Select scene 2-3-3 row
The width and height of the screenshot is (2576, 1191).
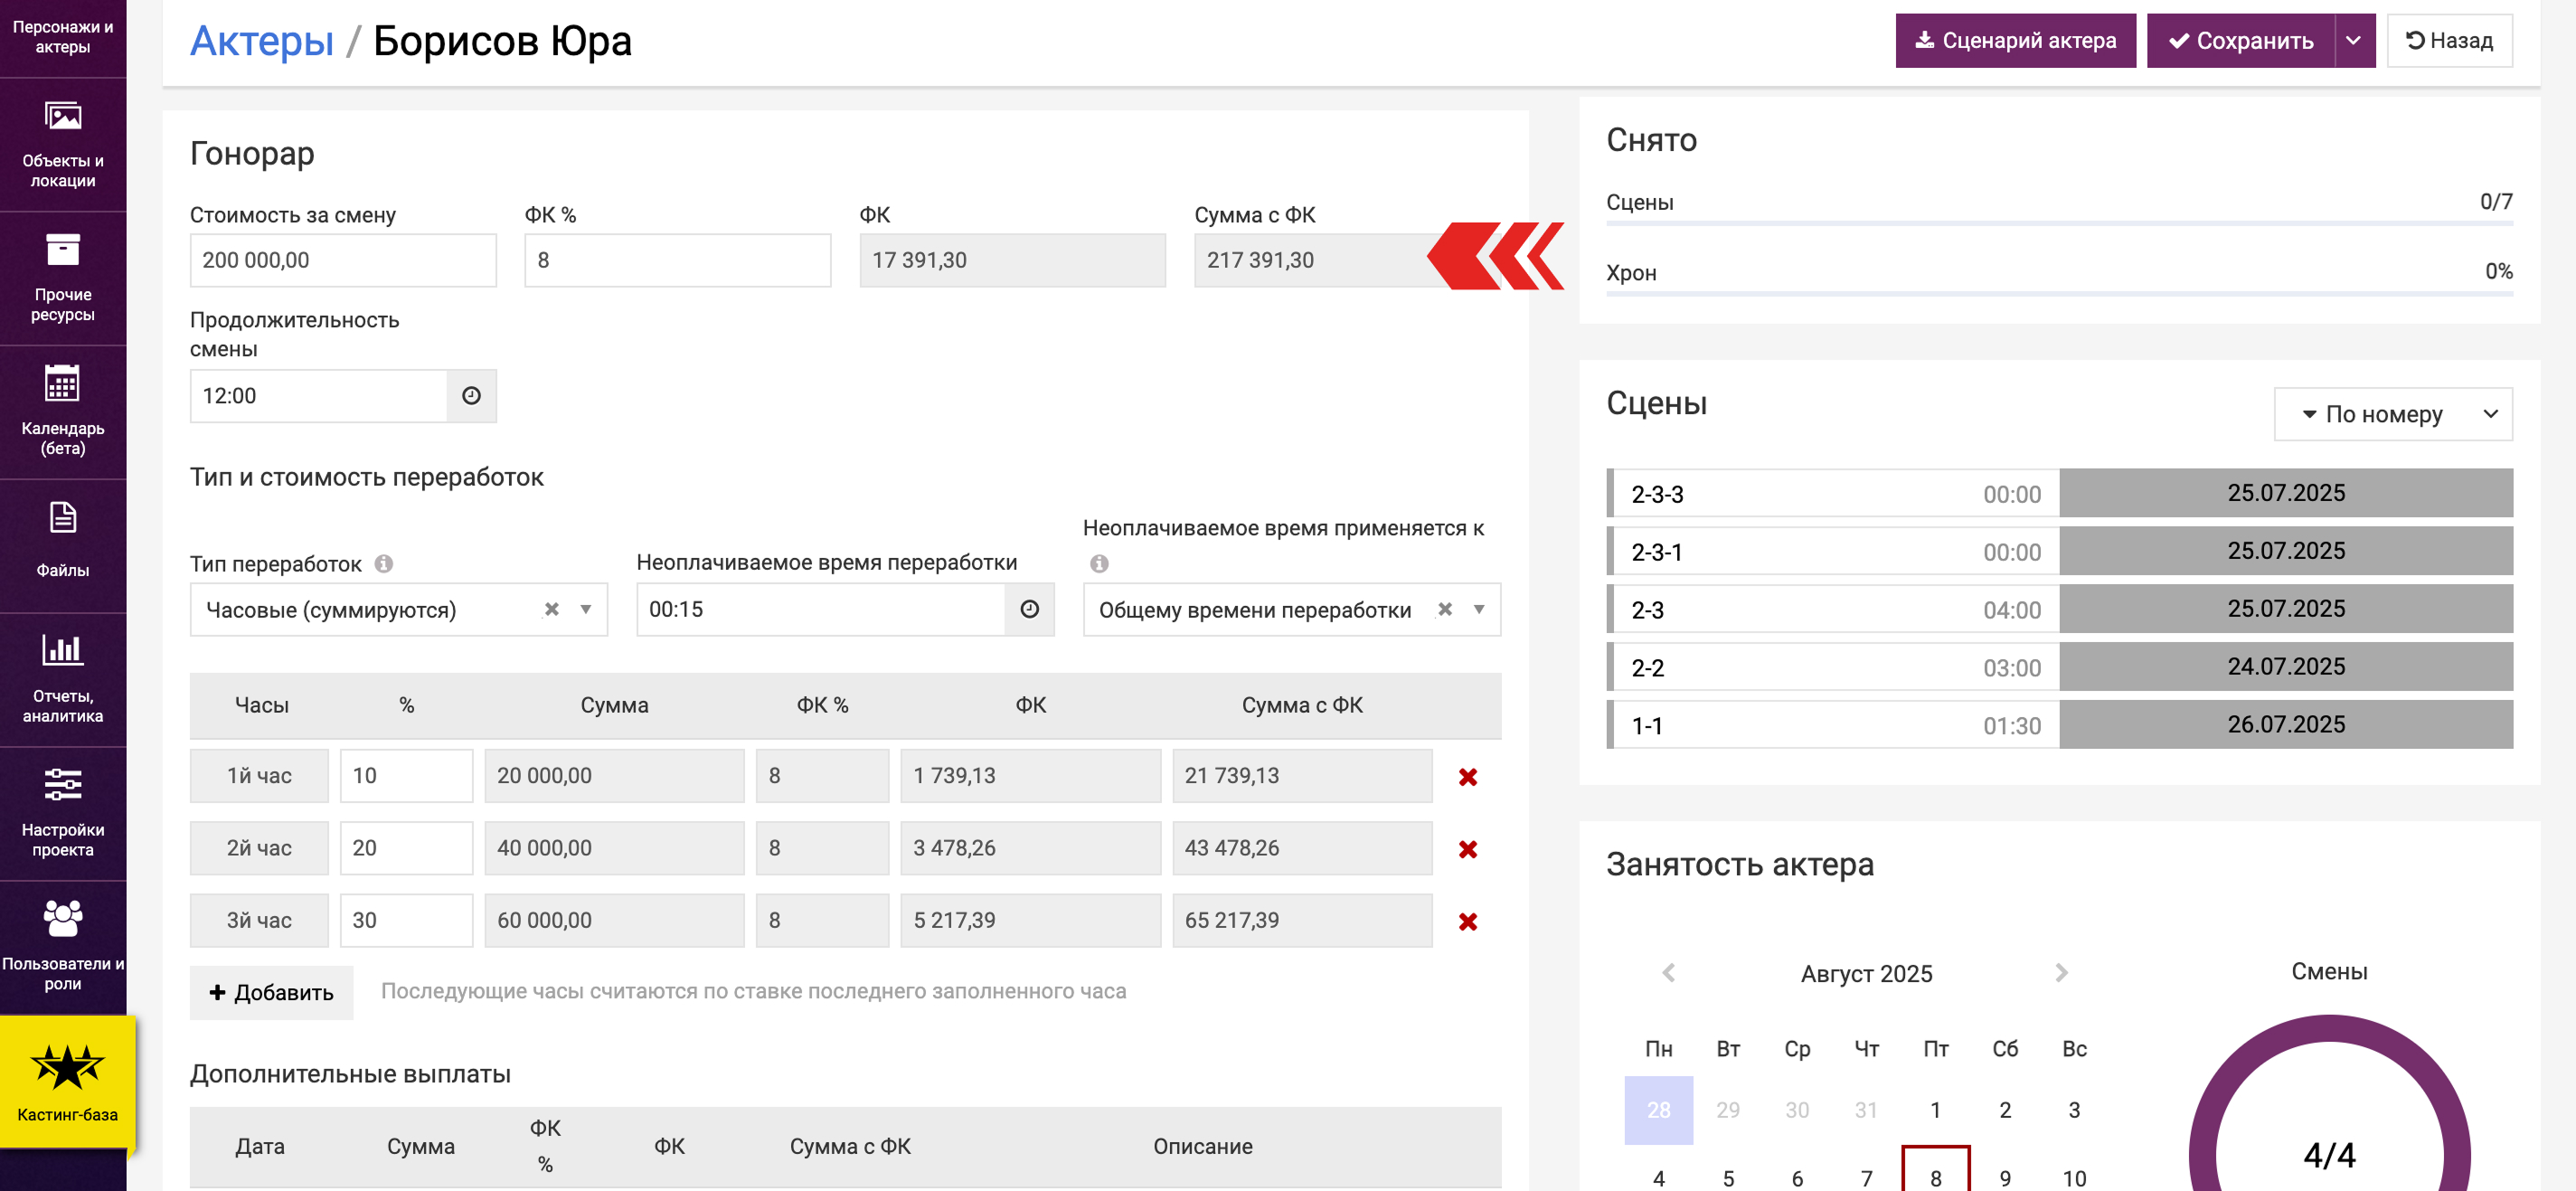click(2060, 493)
